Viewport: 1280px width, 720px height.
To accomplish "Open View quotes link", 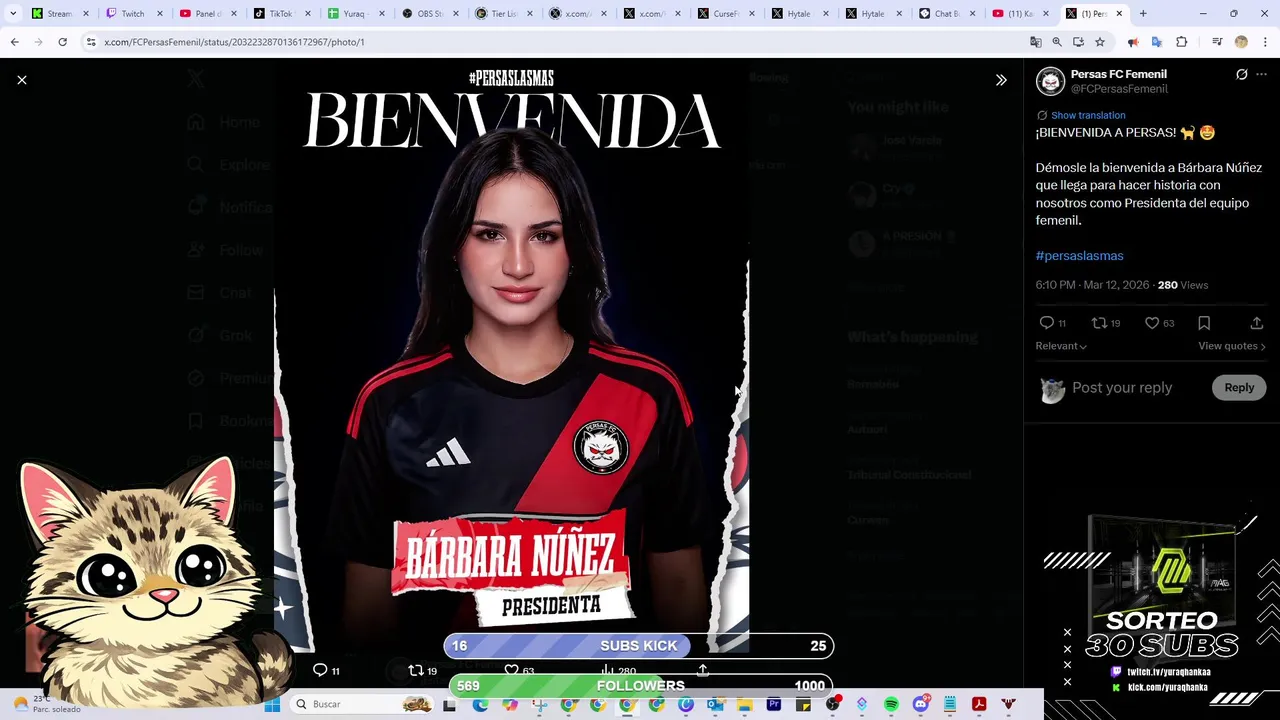I will [x=1232, y=346].
